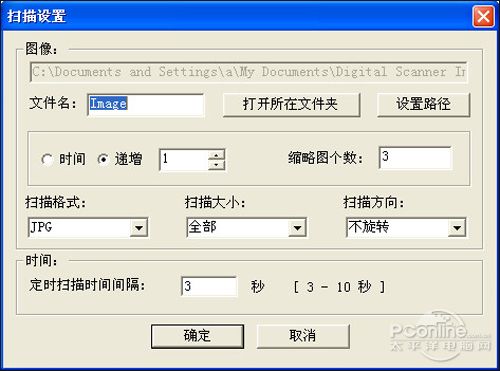
Task: Click the 扫描方向: label
Action: click(x=374, y=202)
